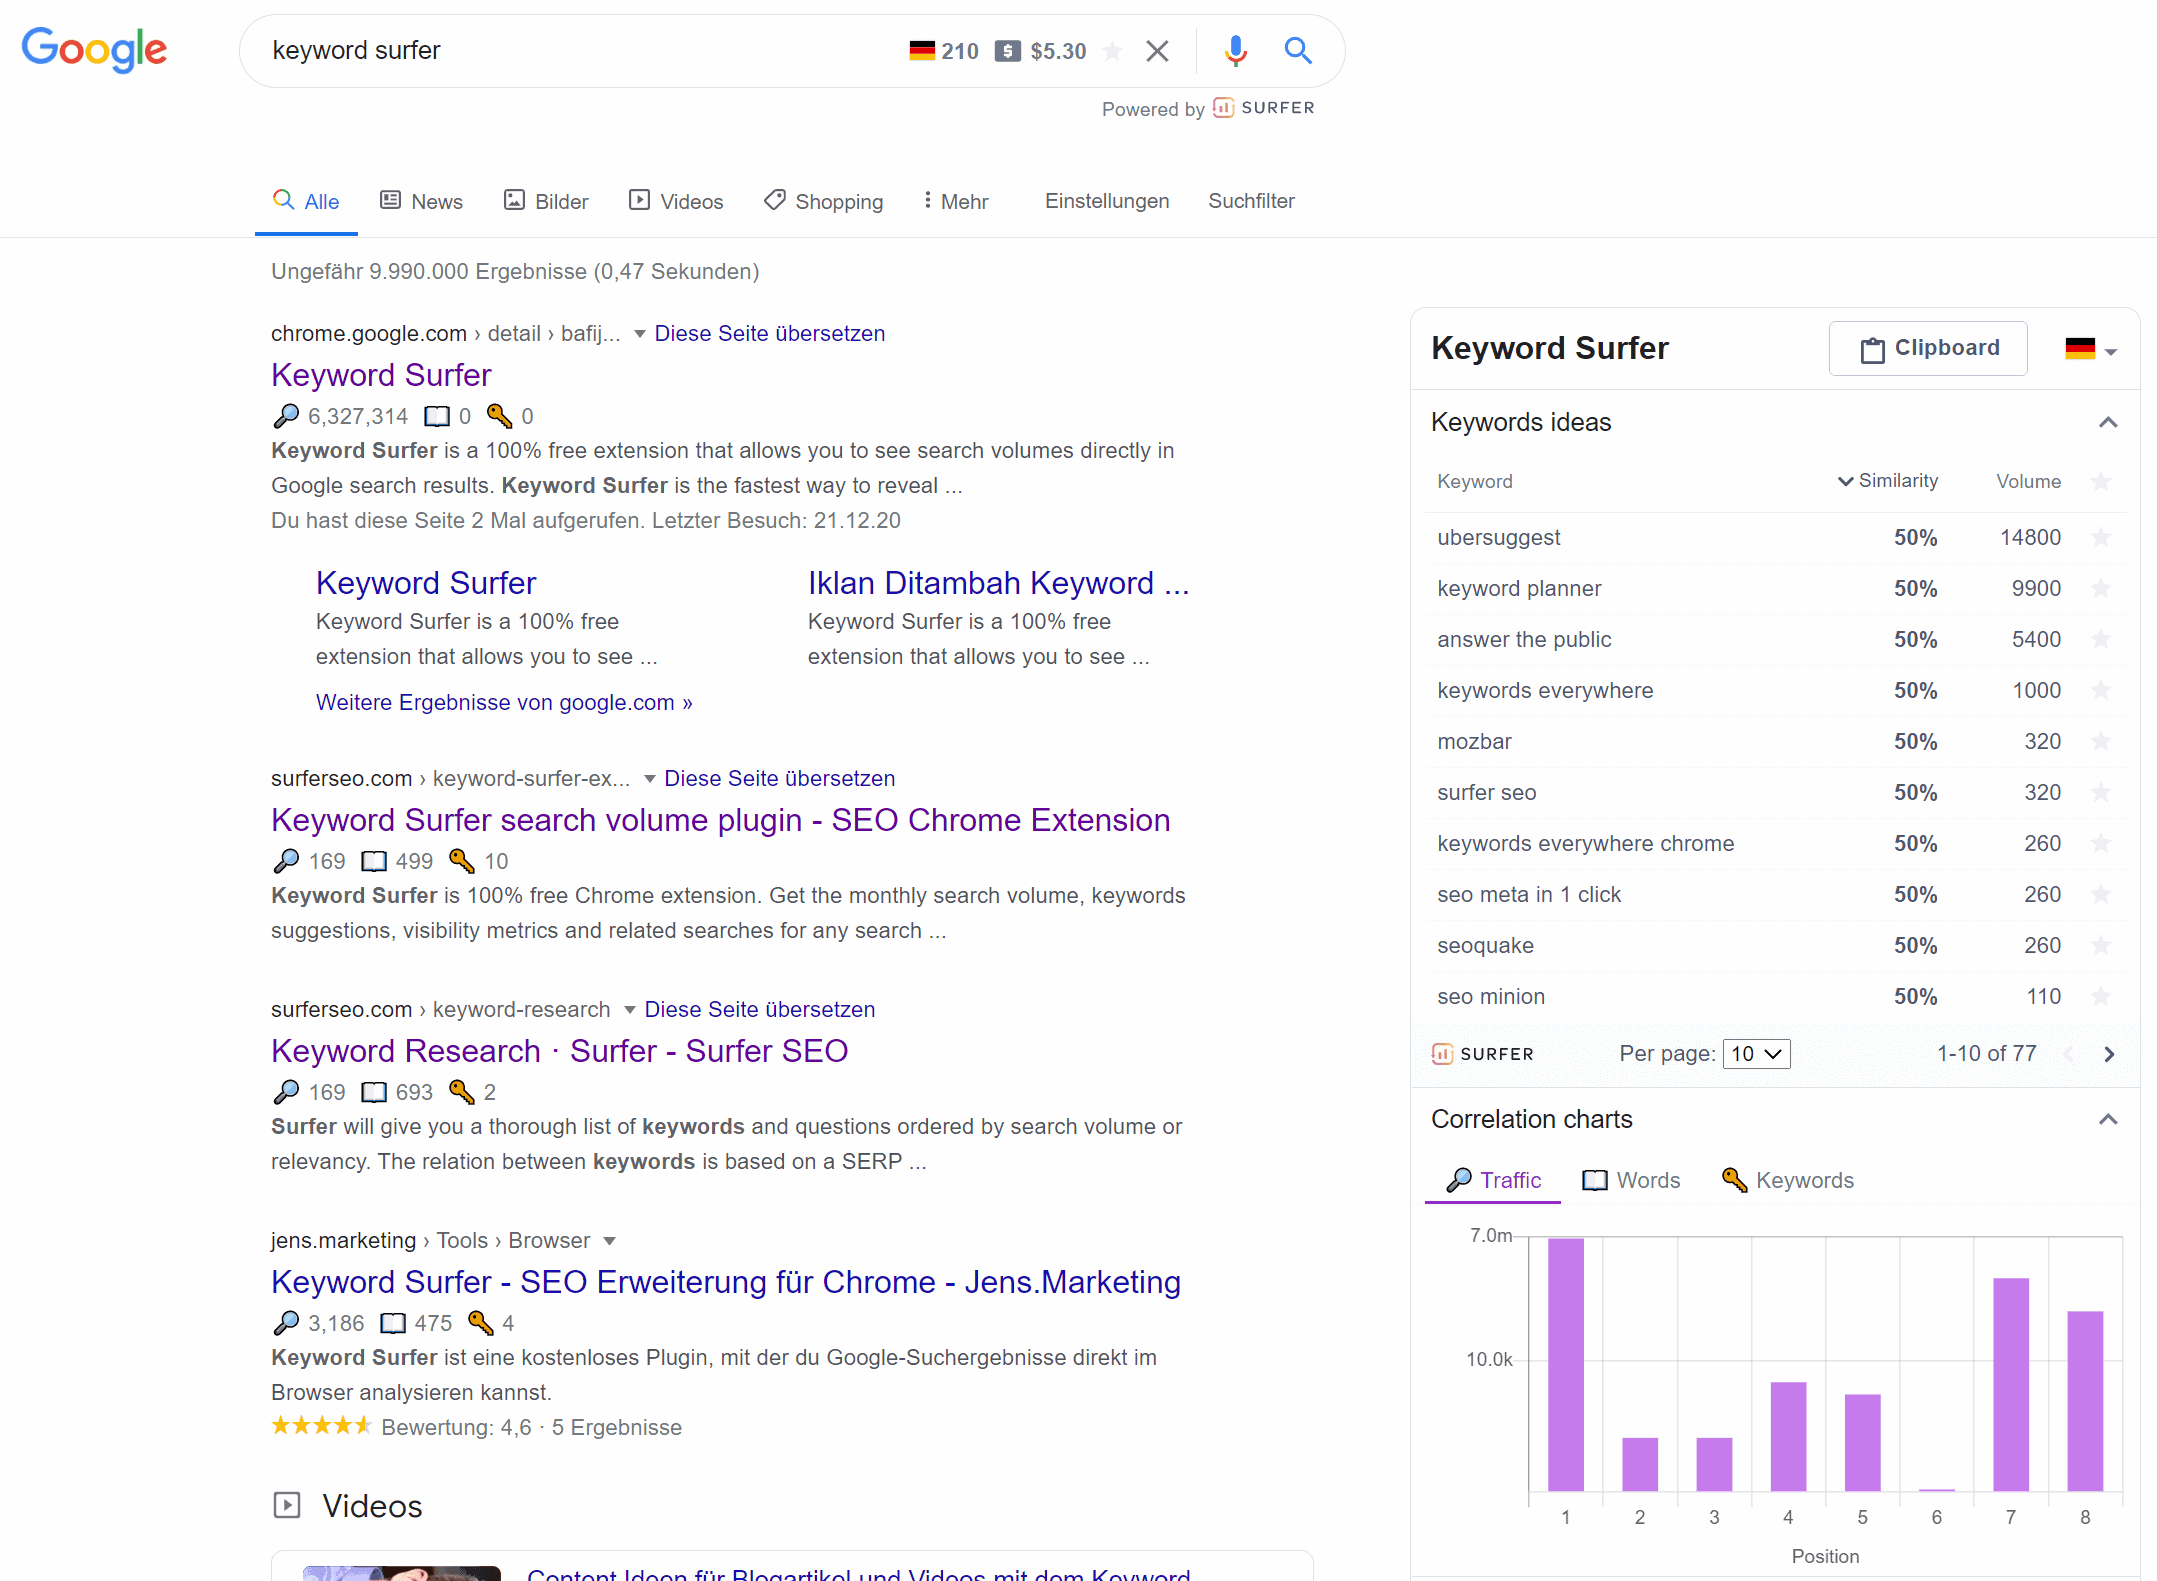Click the German flag icon in the search bar
Image resolution: width=2157 pixels, height=1581 pixels.
pos(920,50)
